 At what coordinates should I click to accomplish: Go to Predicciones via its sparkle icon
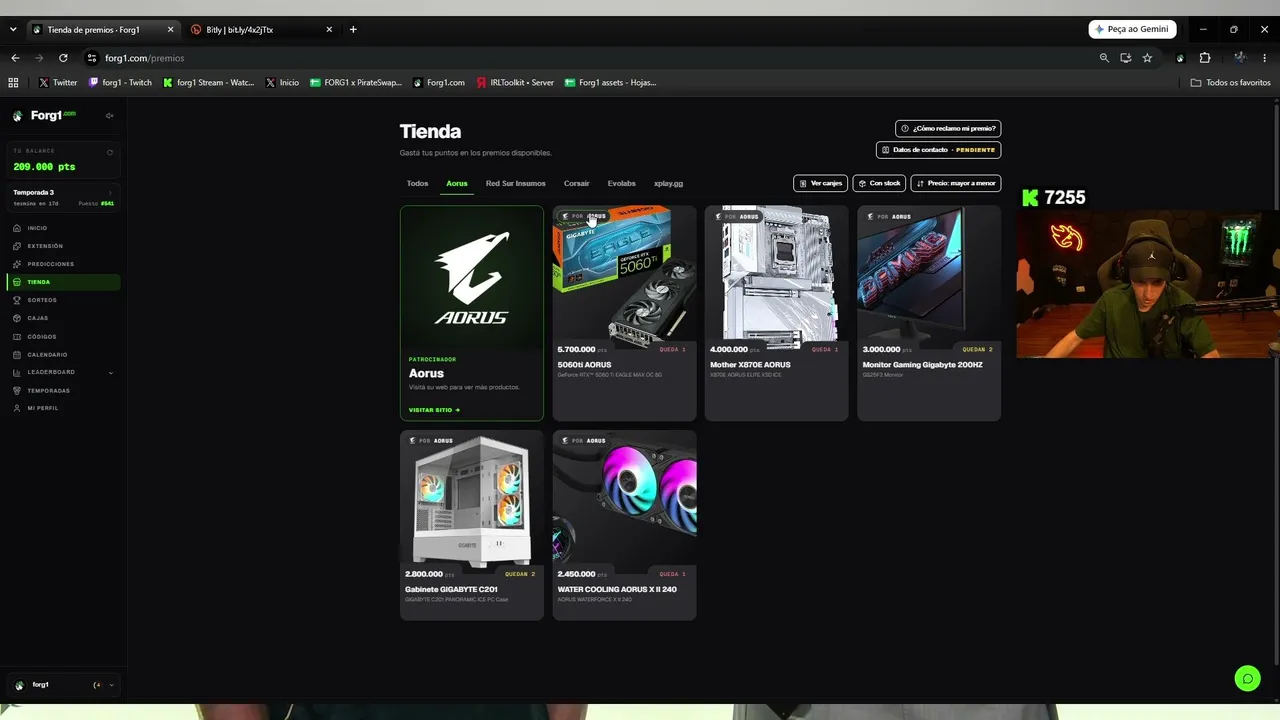17,264
